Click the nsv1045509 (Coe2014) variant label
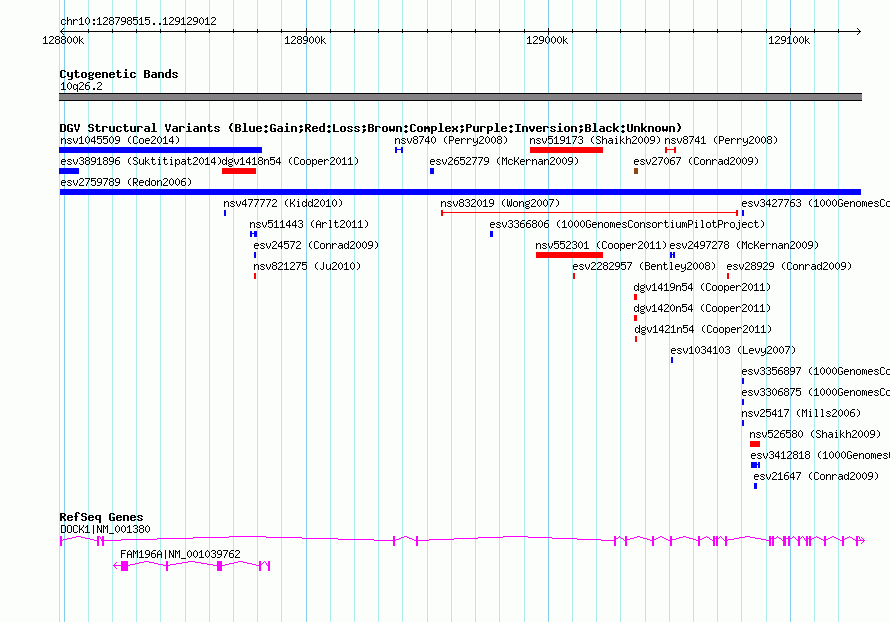 tap(120, 140)
